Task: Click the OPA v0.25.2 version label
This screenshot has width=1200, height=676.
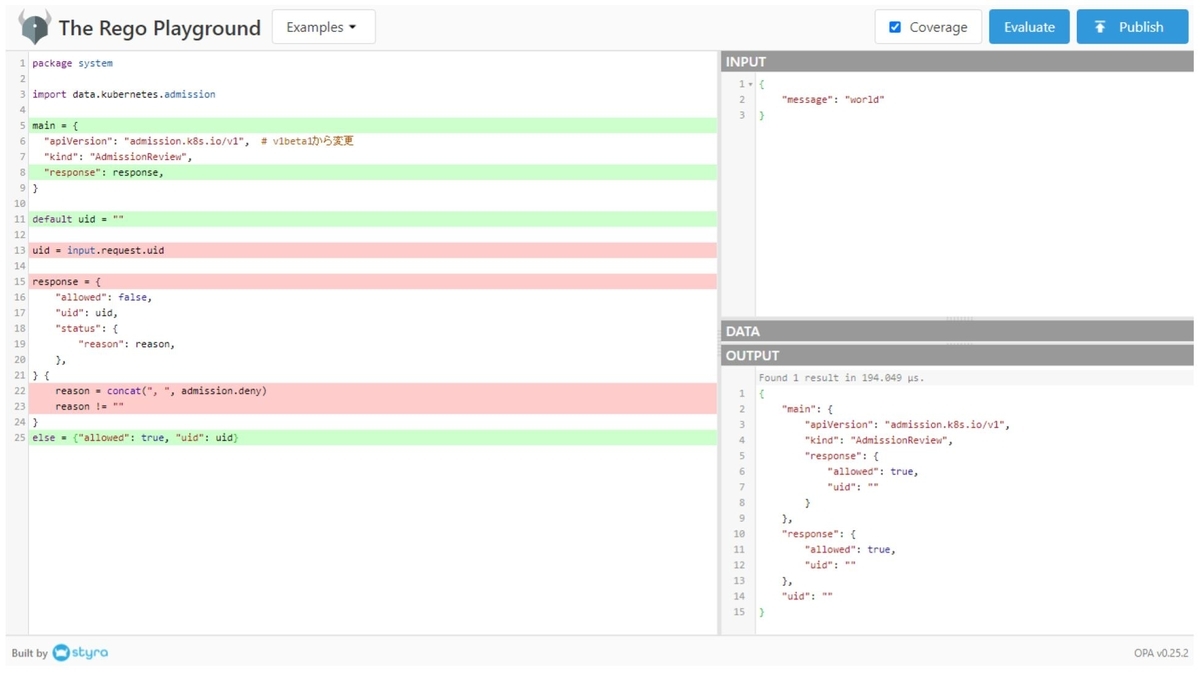Action: 1161,653
